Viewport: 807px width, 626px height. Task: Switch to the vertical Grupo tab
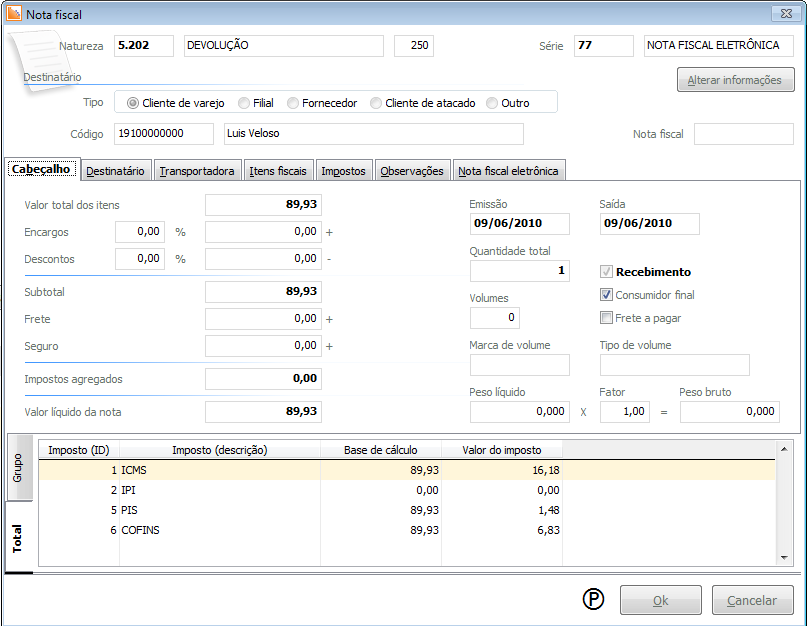[x=18, y=468]
